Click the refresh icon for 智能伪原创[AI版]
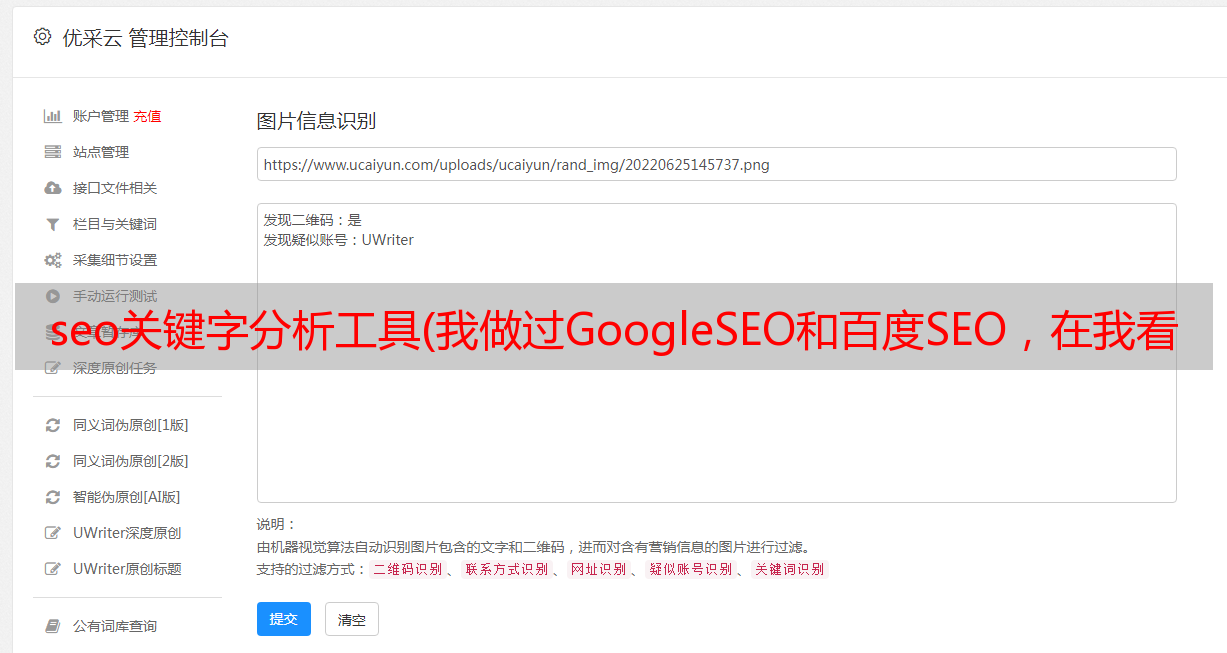The width and height of the screenshot is (1227, 653). tap(53, 497)
